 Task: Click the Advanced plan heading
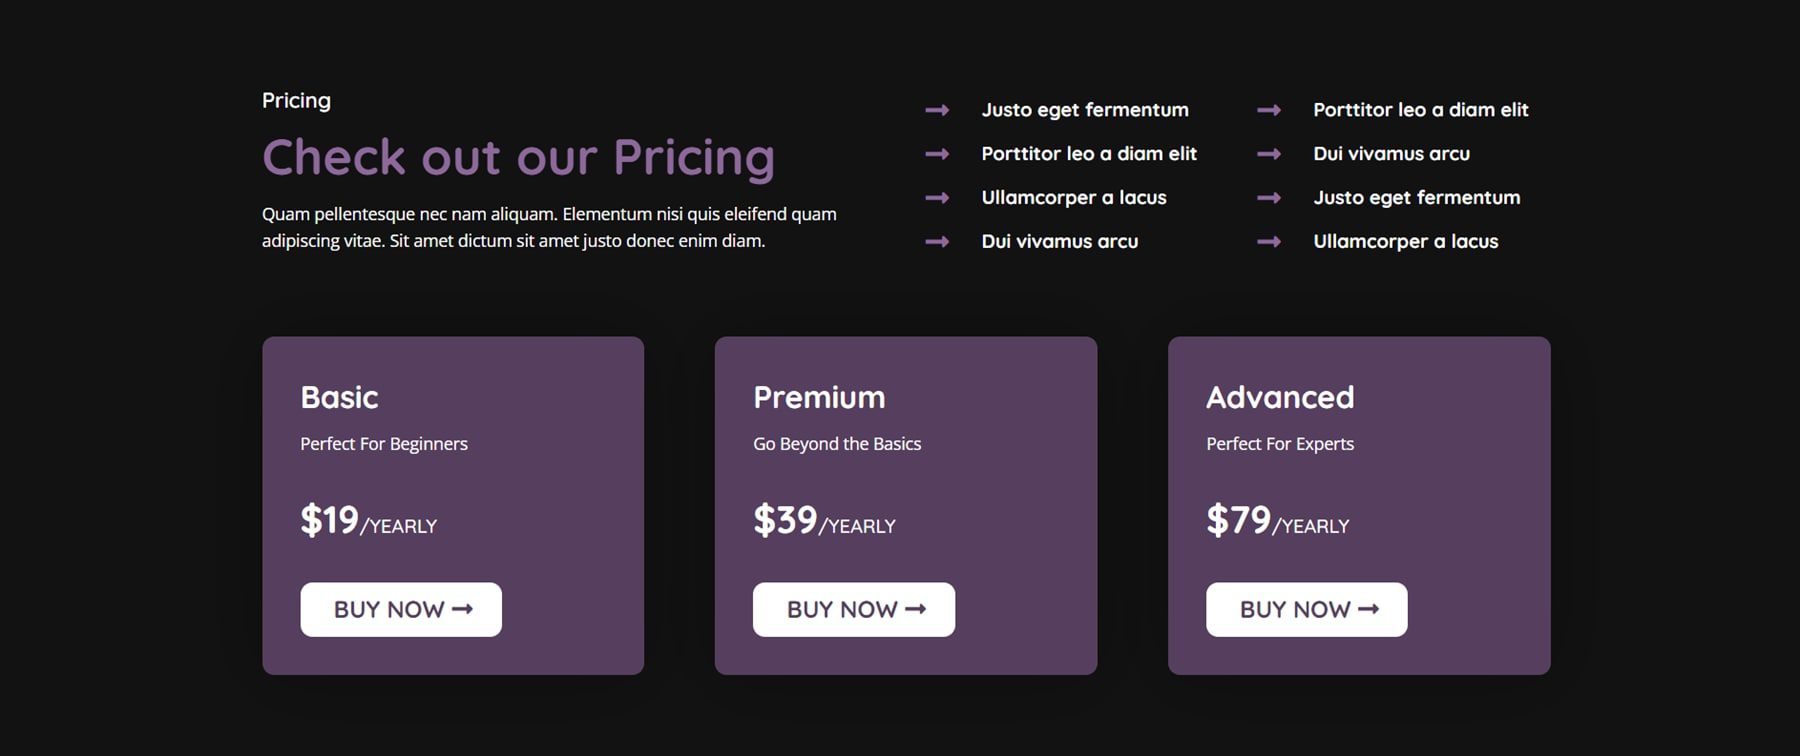(x=1280, y=397)
